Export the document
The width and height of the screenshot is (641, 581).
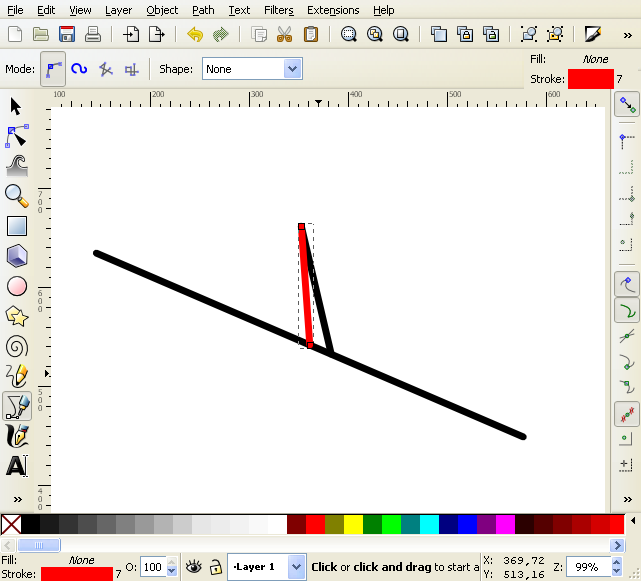[x=157, y=34]
